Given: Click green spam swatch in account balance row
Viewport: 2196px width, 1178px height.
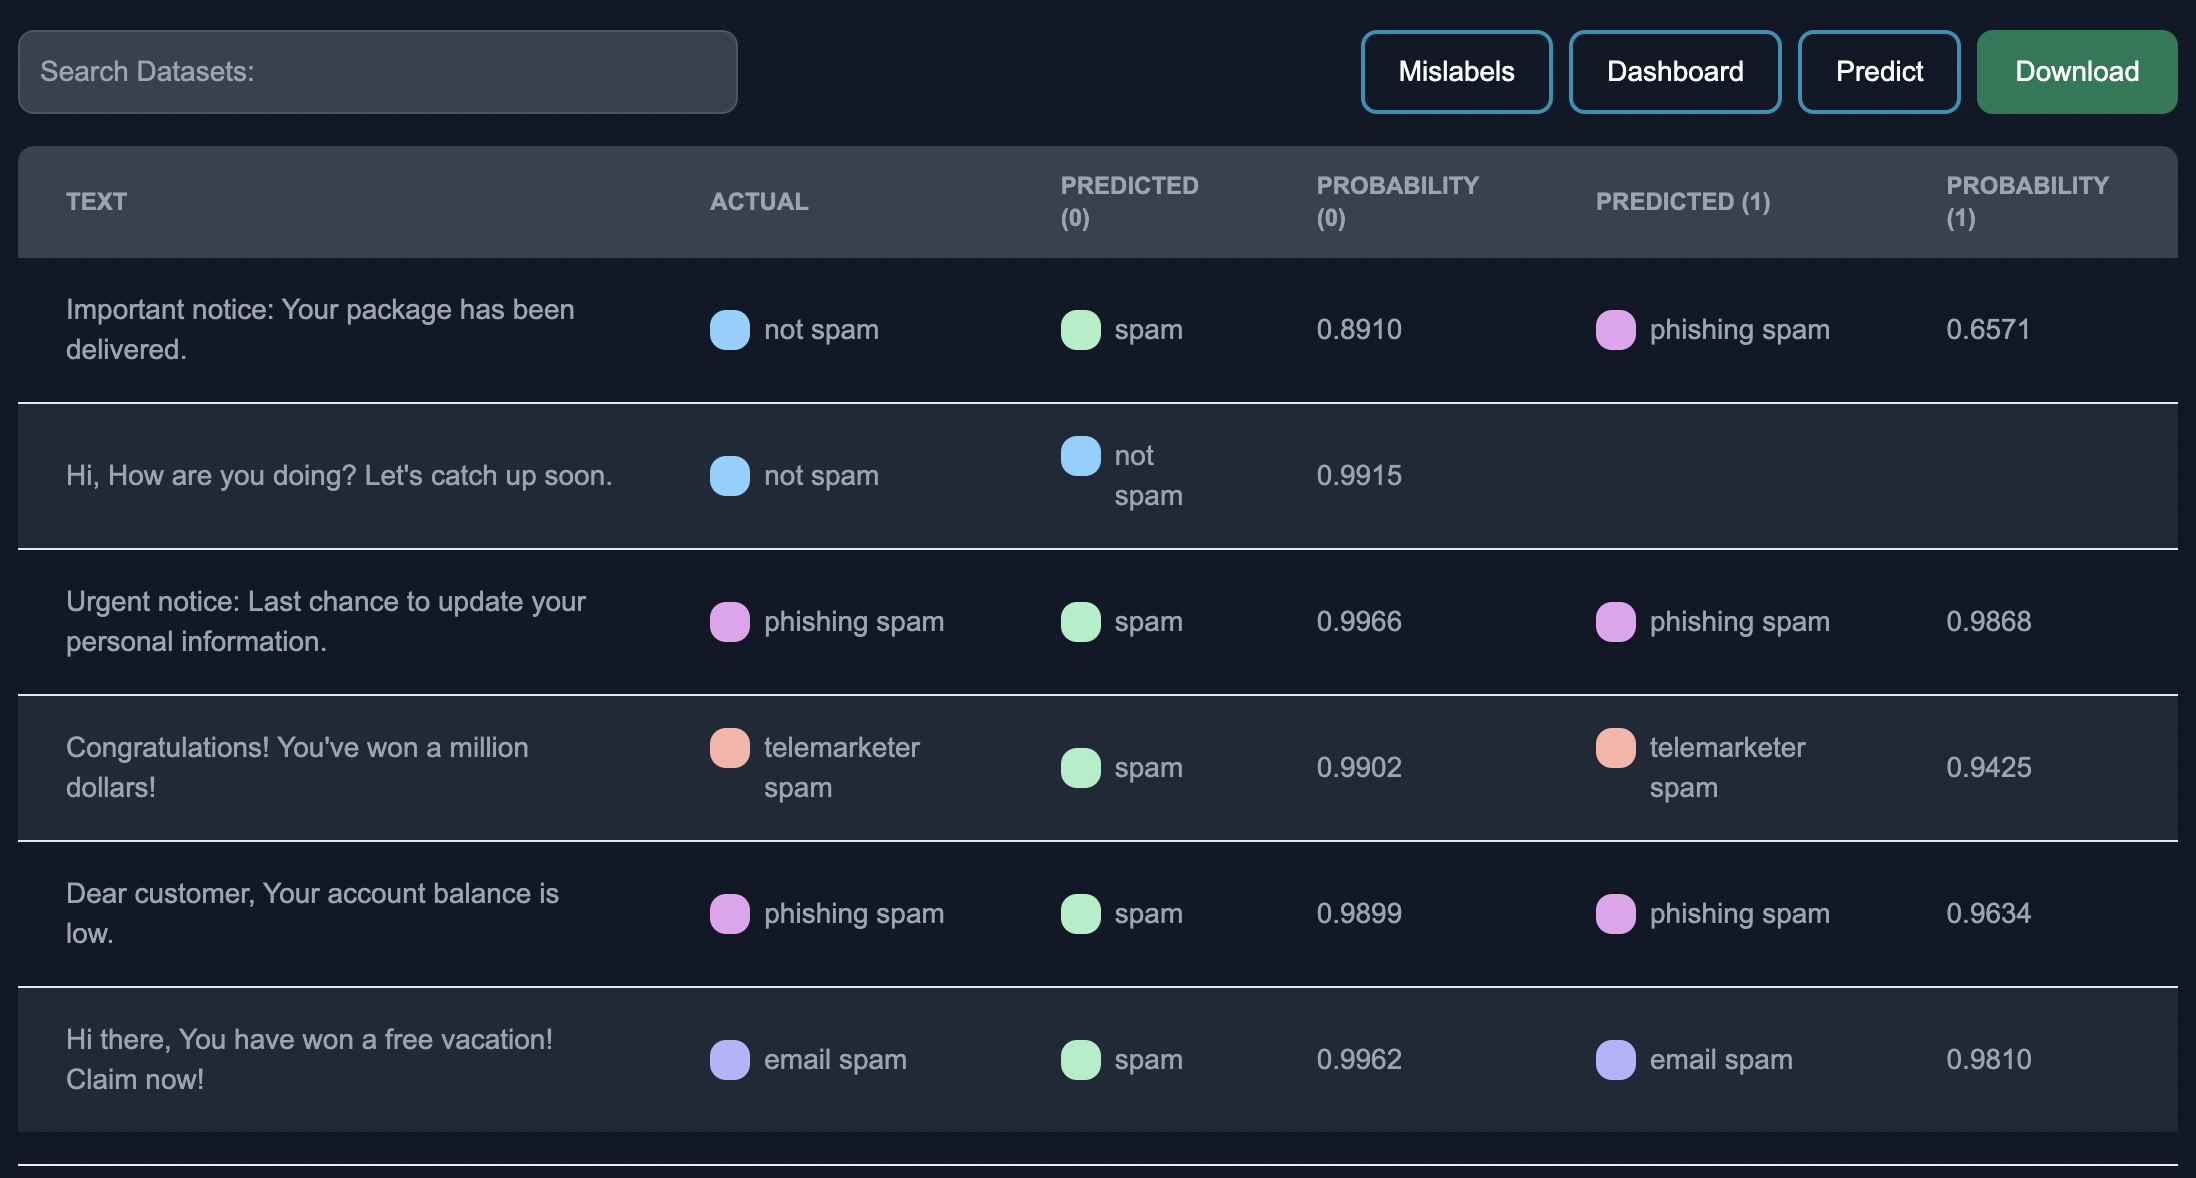Looking at the screenshot, I should coord(1081,914).
